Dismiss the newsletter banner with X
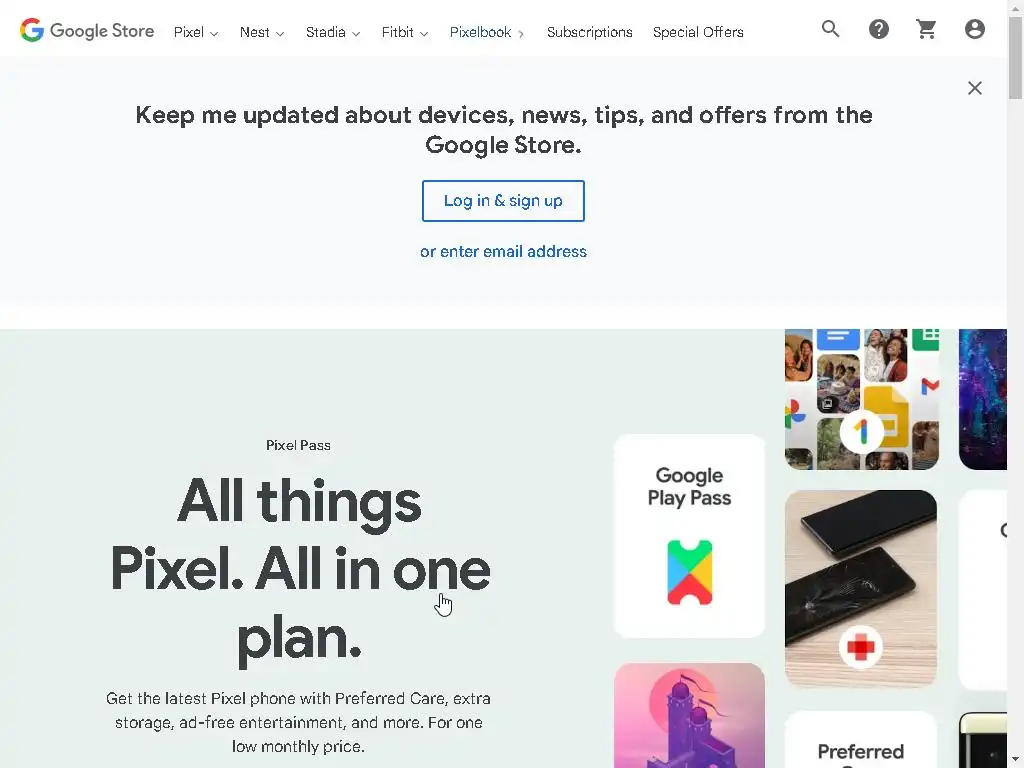Screen dimensions: 1024x768 (x=975, y=88)
